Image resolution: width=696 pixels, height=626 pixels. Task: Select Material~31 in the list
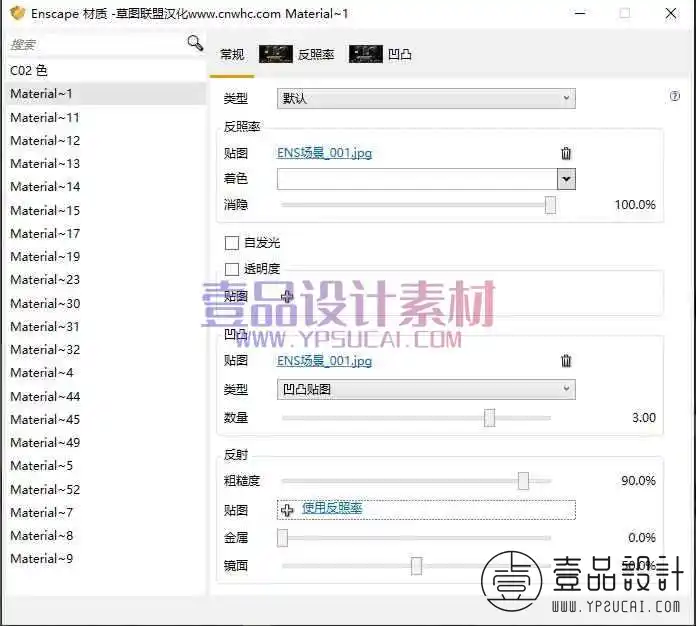click(107, 327)
